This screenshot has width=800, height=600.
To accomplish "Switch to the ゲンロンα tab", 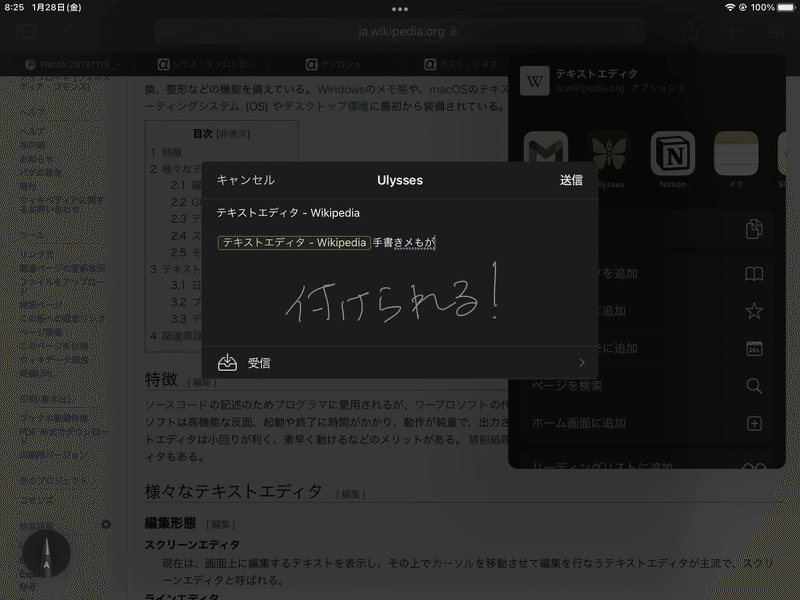I will point(333,64).
